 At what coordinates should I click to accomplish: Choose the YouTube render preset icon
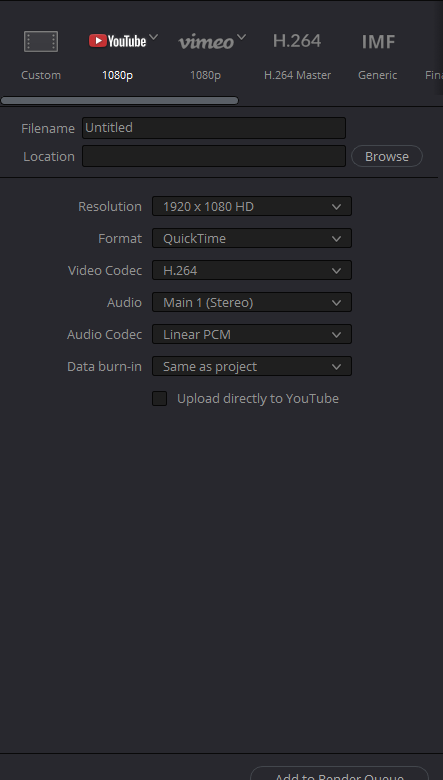coord(118,41)
